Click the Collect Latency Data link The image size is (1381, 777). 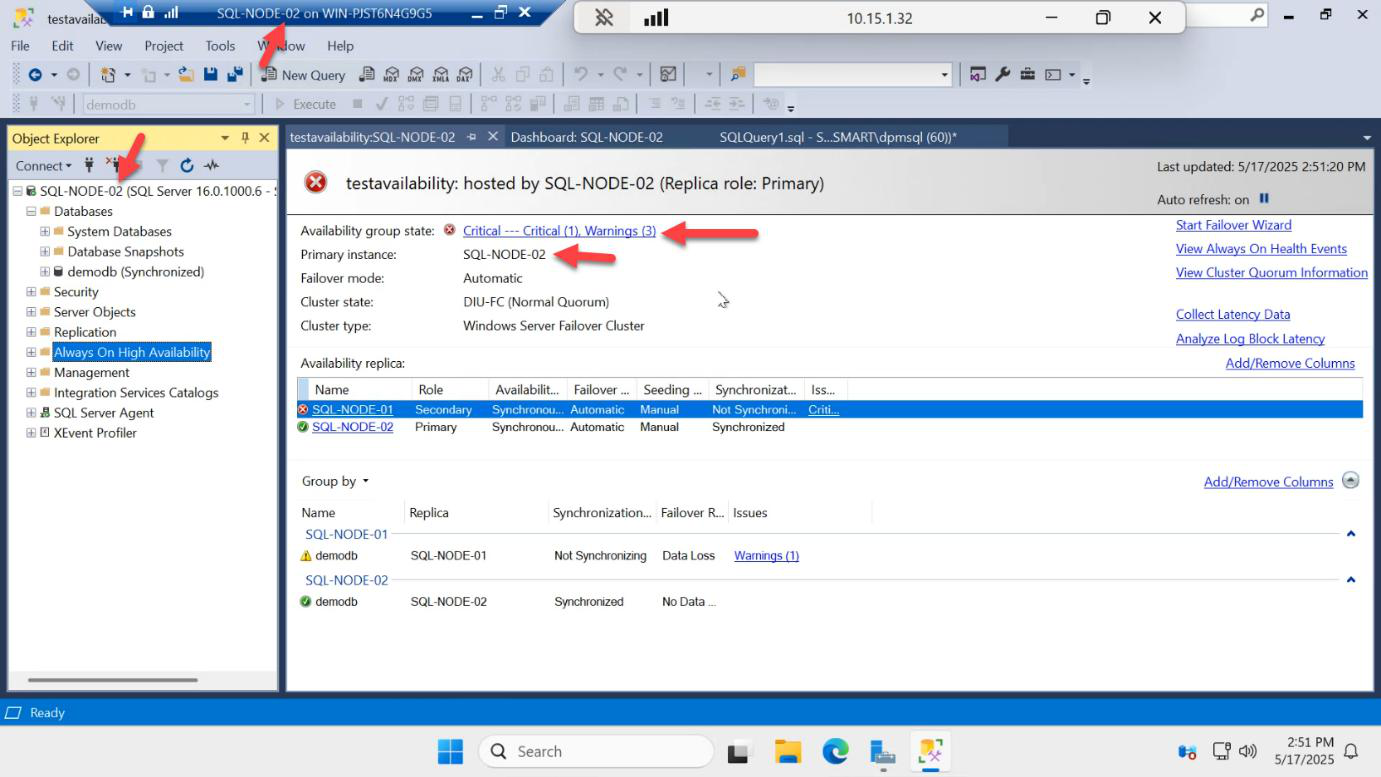click(1233, 315)
